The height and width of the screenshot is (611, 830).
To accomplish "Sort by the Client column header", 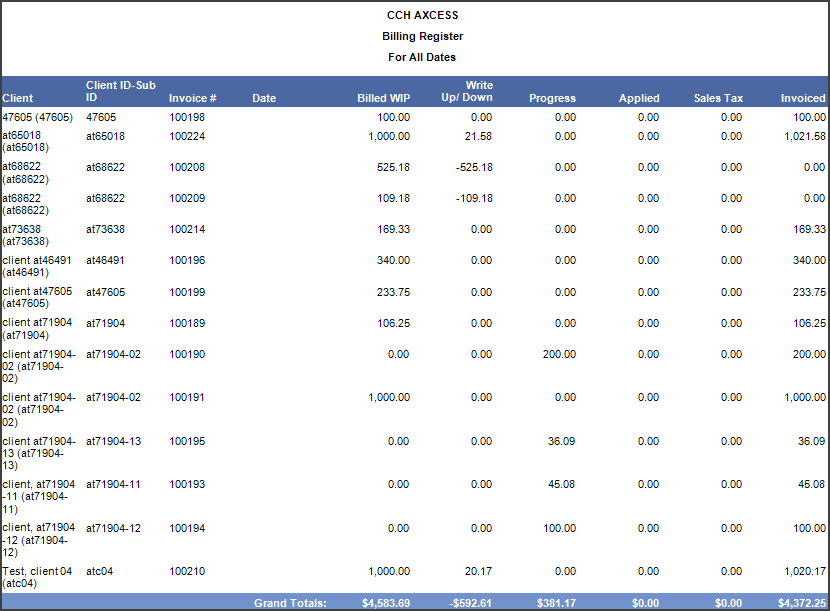I will (18, 98).
